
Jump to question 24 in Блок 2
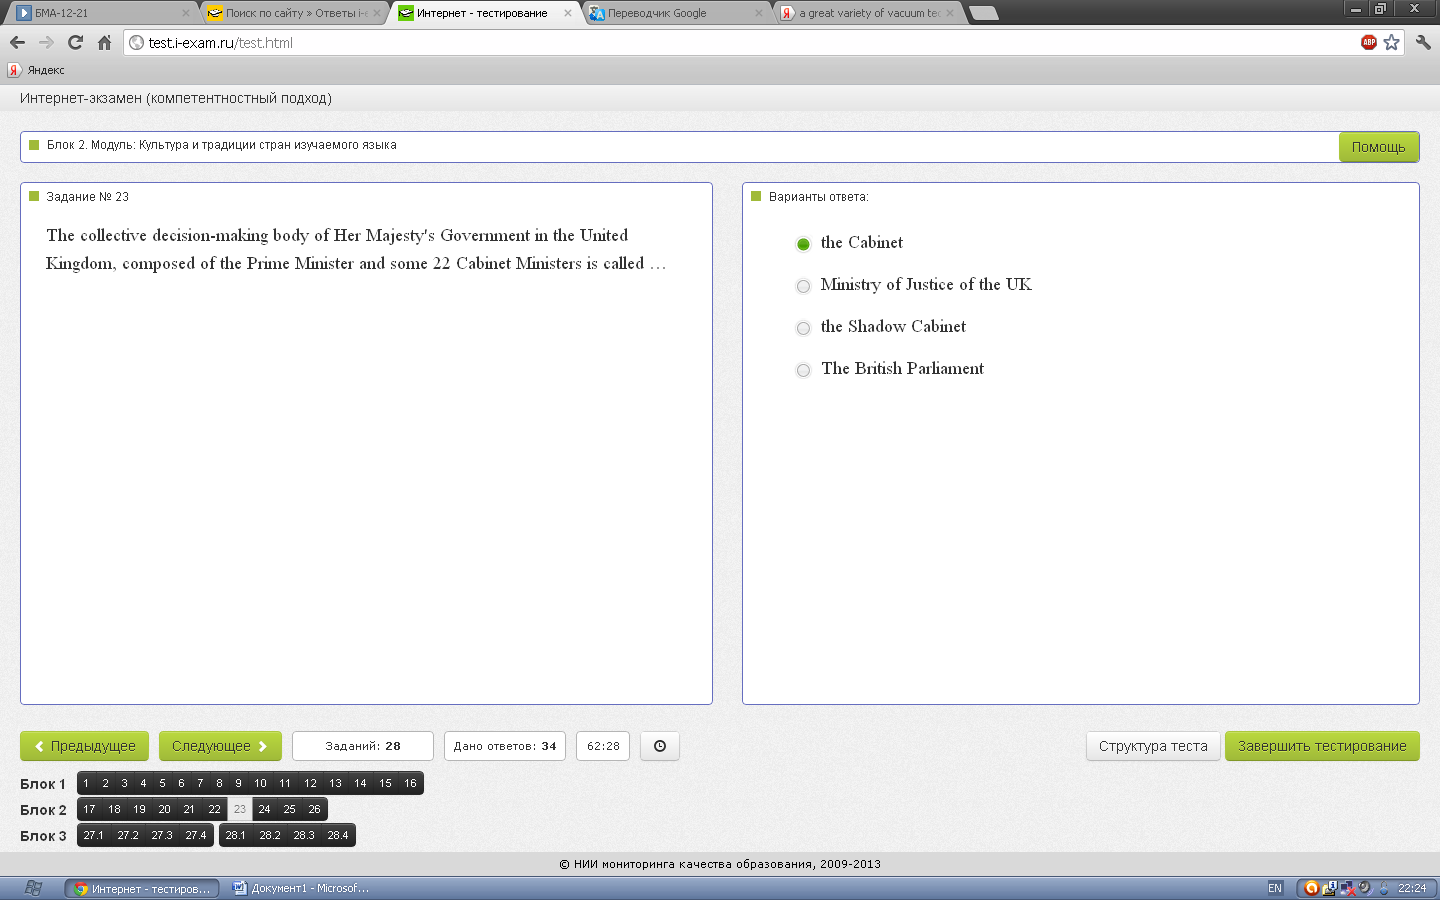click(264, 809)
